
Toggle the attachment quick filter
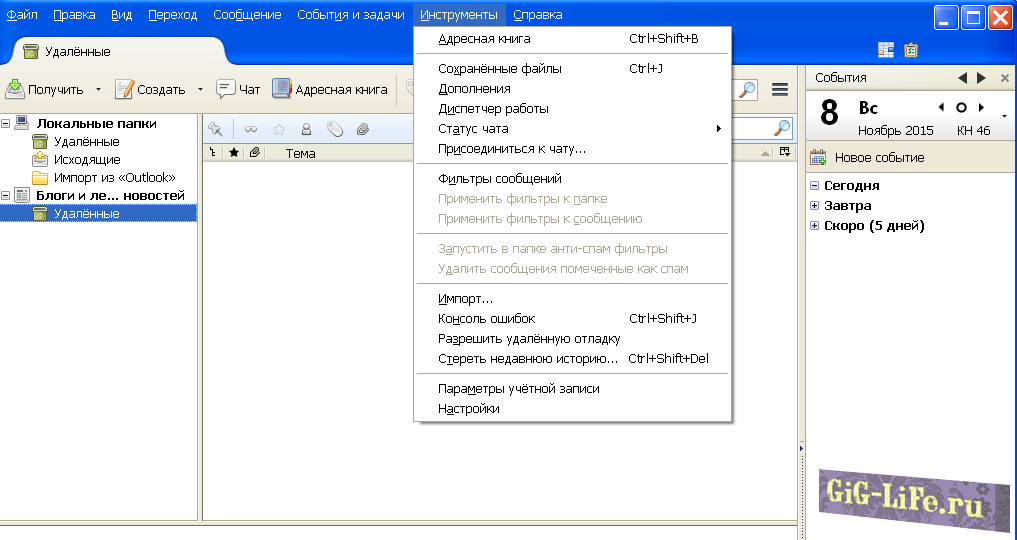[363, 129]
